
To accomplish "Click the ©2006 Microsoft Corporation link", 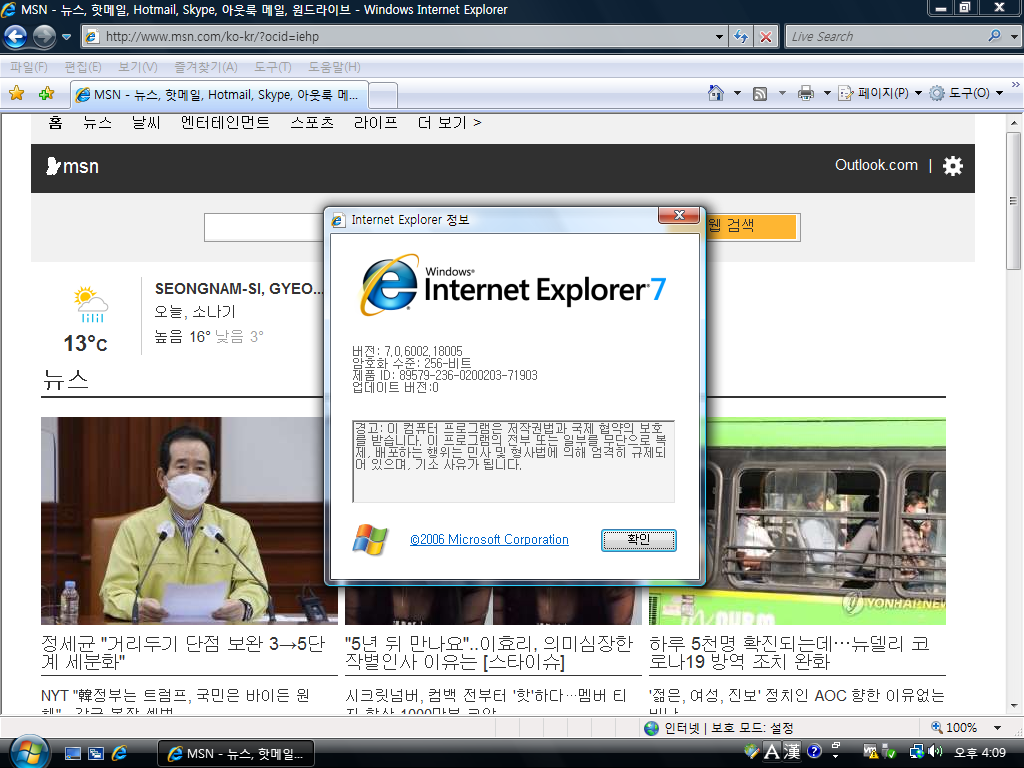I will click(489, 539).
